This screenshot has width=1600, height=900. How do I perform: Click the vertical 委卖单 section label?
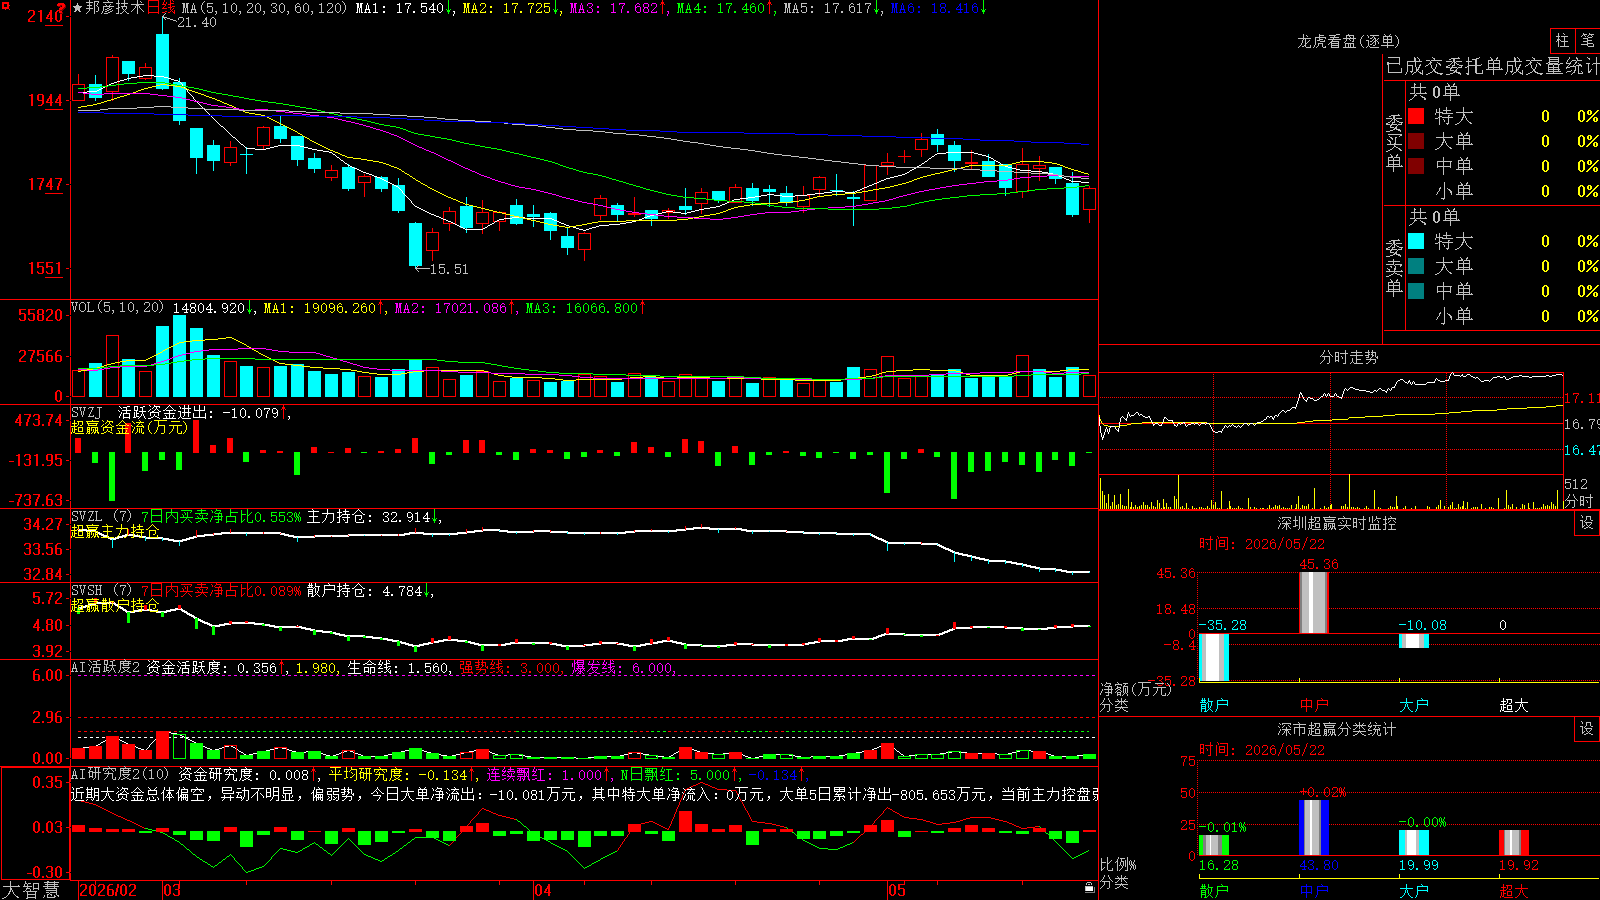coord(1394,268)
